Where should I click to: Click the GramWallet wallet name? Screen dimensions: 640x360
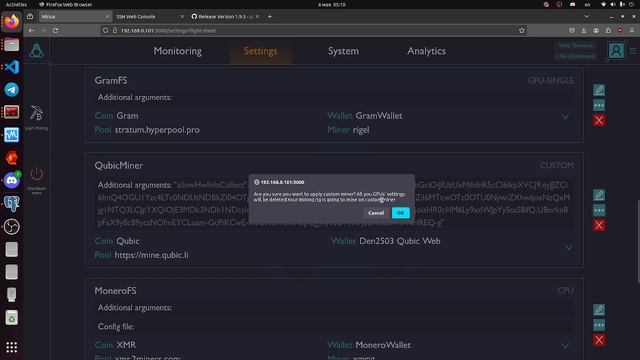tap(379, 116)
